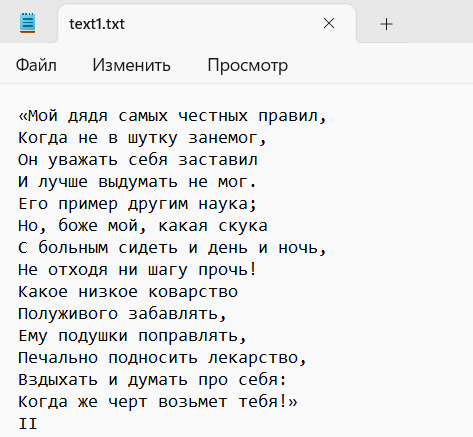Place cursor in line "Мой дядя самых честных правил"
Image resolution: width=473 pixels, height=437 pixels.
[172, 116]
